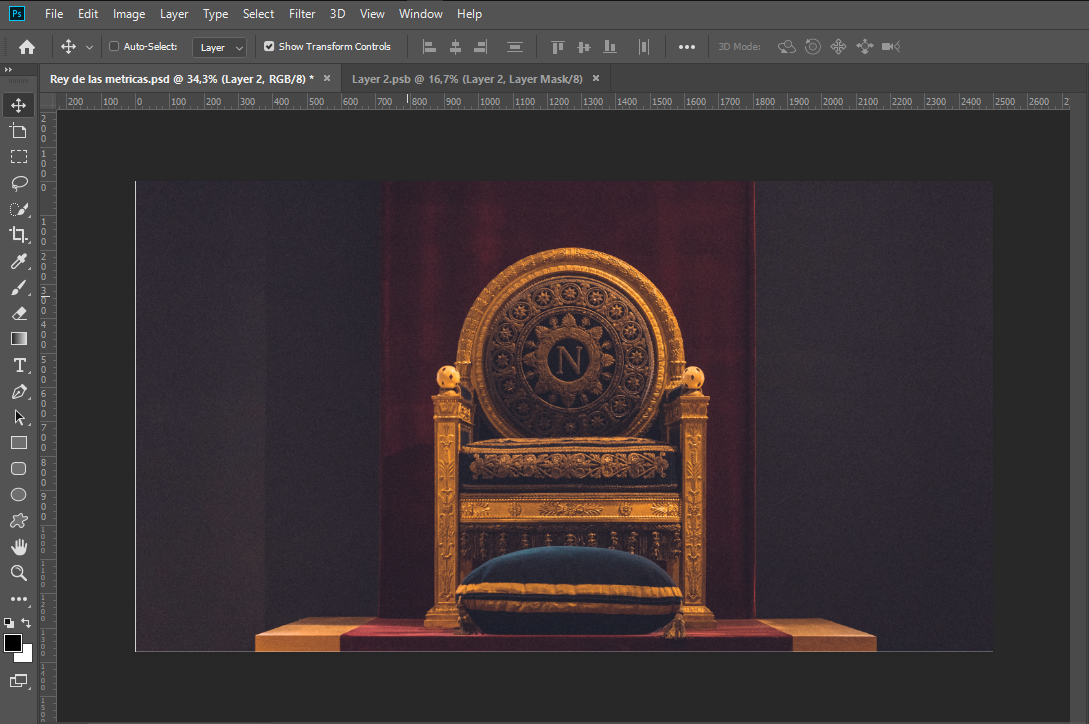Align bottom edges in options bar
1089x724 pixels.
pyautogui.click(x=610, y=47)
